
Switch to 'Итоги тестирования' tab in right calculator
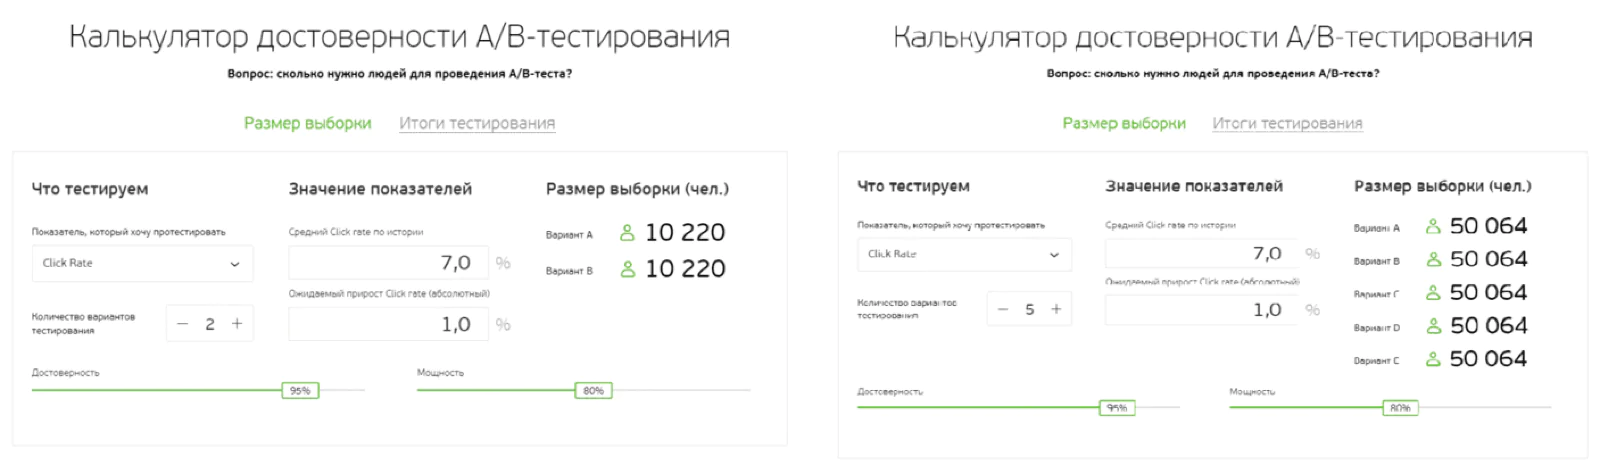click(1287, 123)
